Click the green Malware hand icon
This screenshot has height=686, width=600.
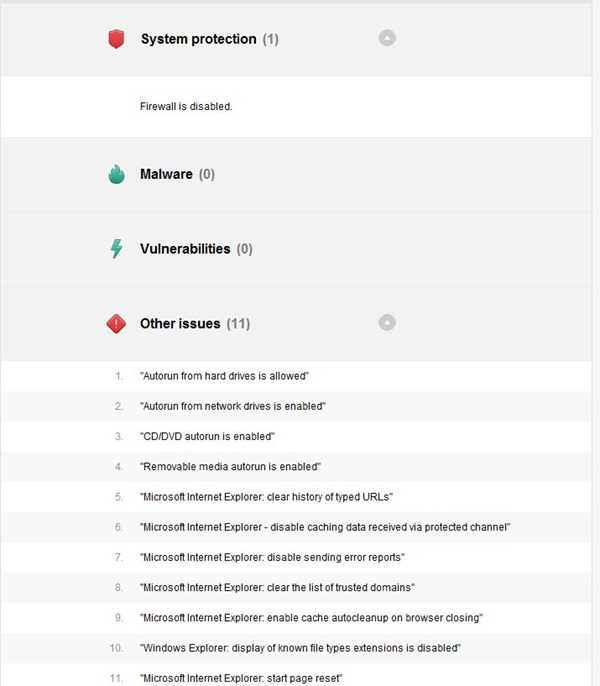(117, 174)
